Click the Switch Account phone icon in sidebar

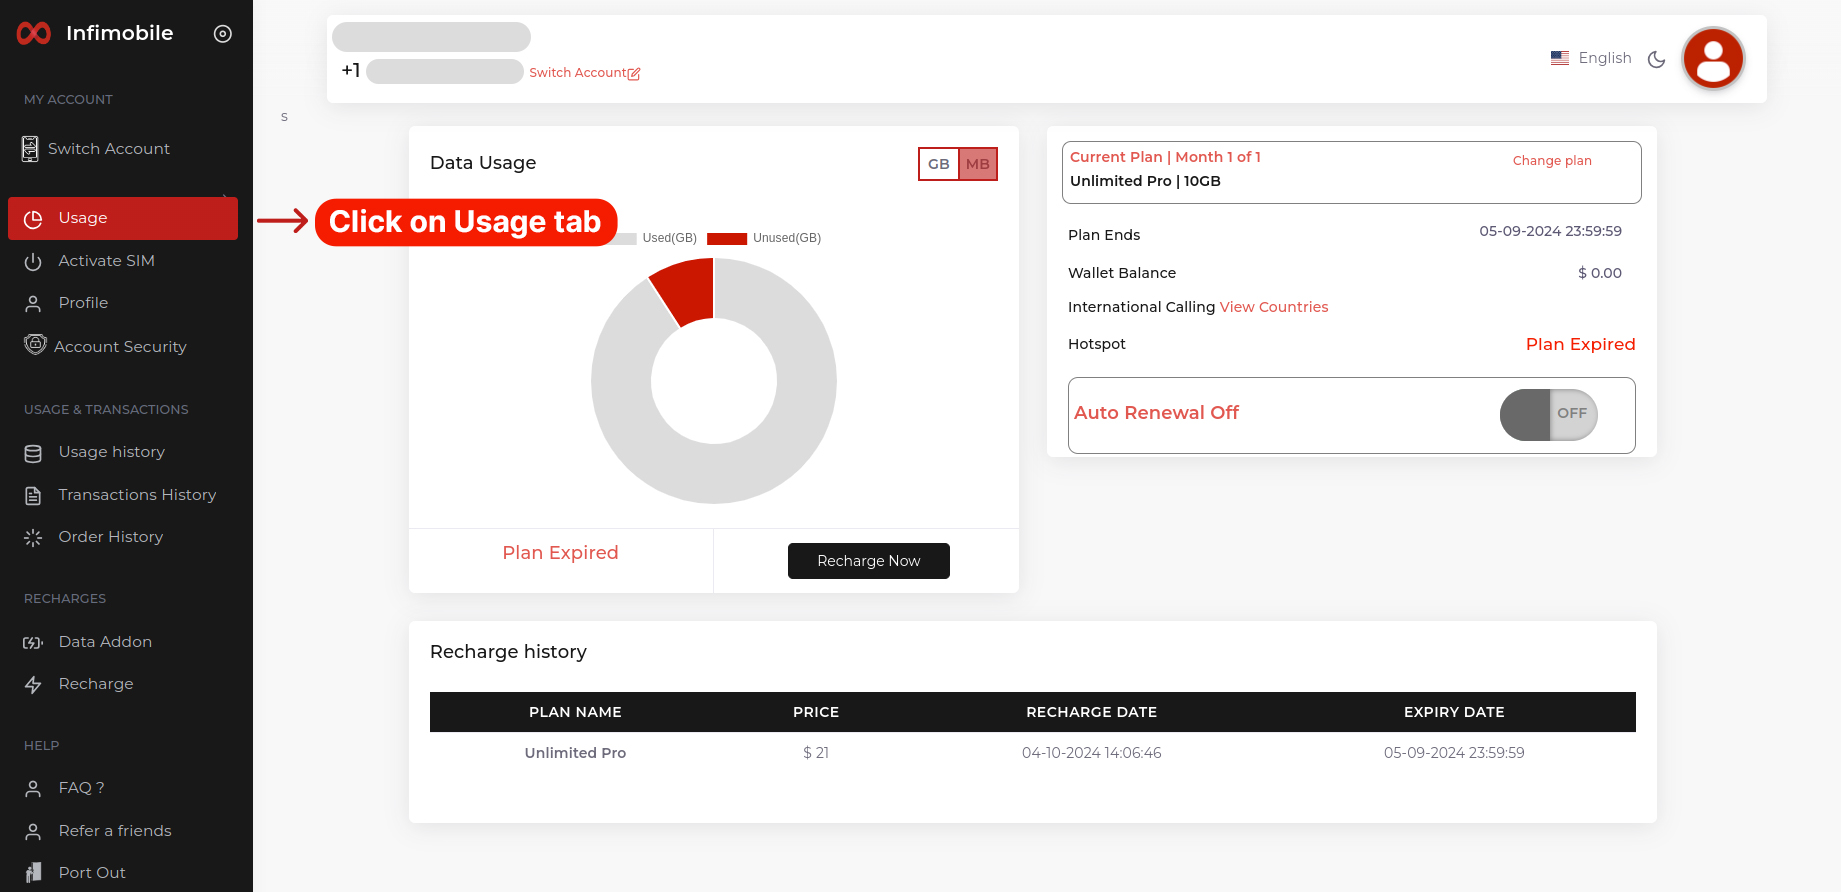[x=31, y=149]
